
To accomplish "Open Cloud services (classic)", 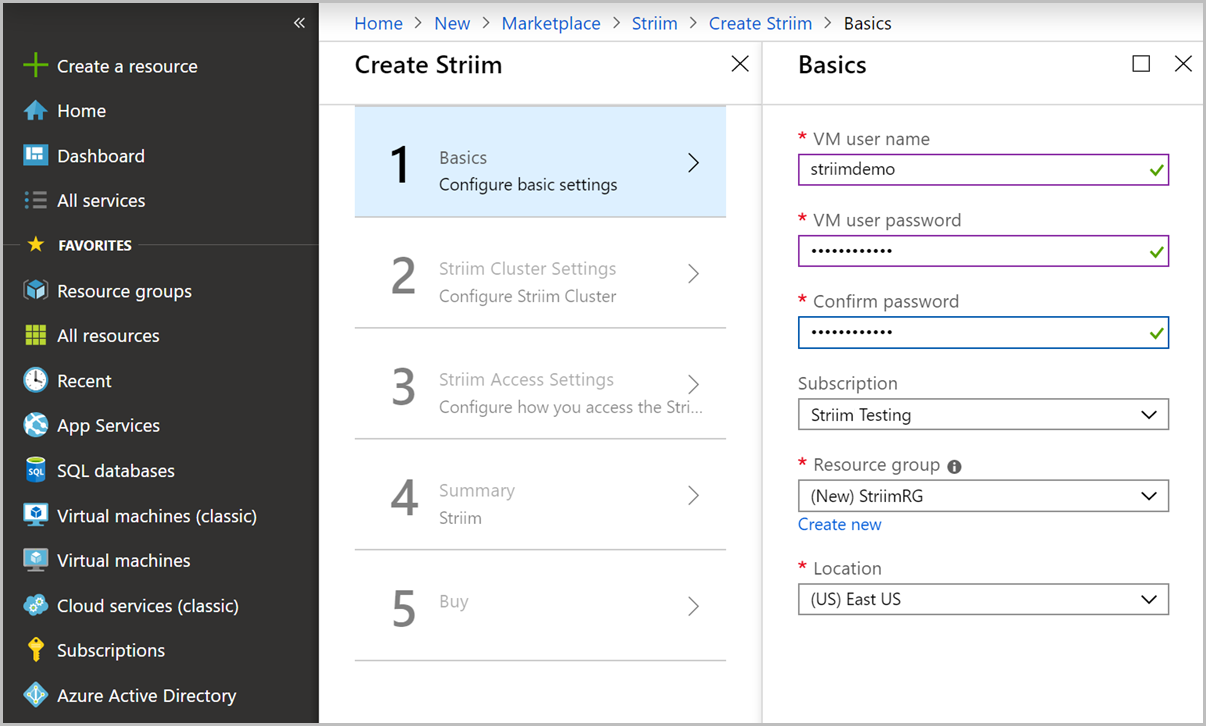I will click(34, 605).
